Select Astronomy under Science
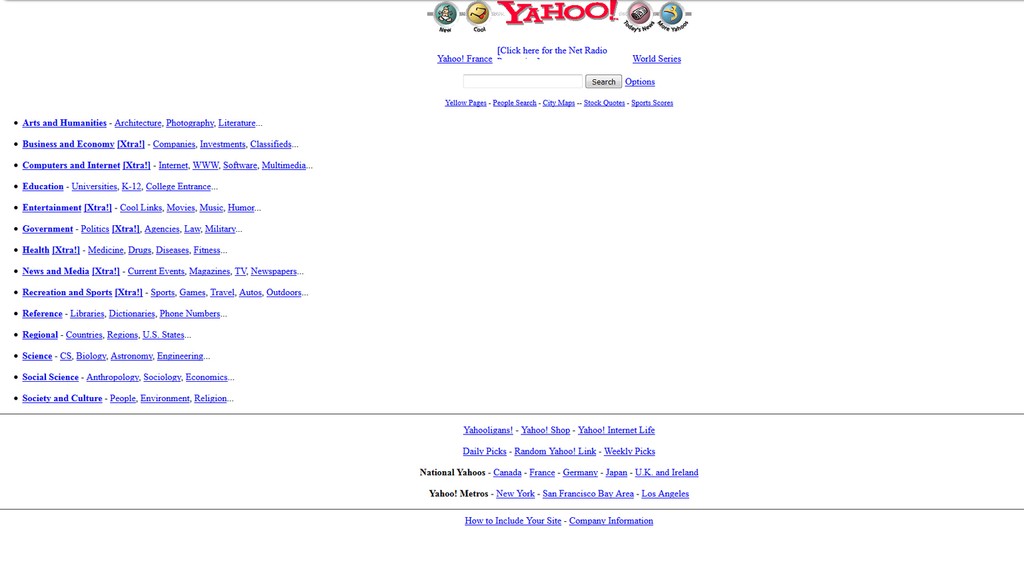Viewport: 1024px width, 567px height. (131, 356)
